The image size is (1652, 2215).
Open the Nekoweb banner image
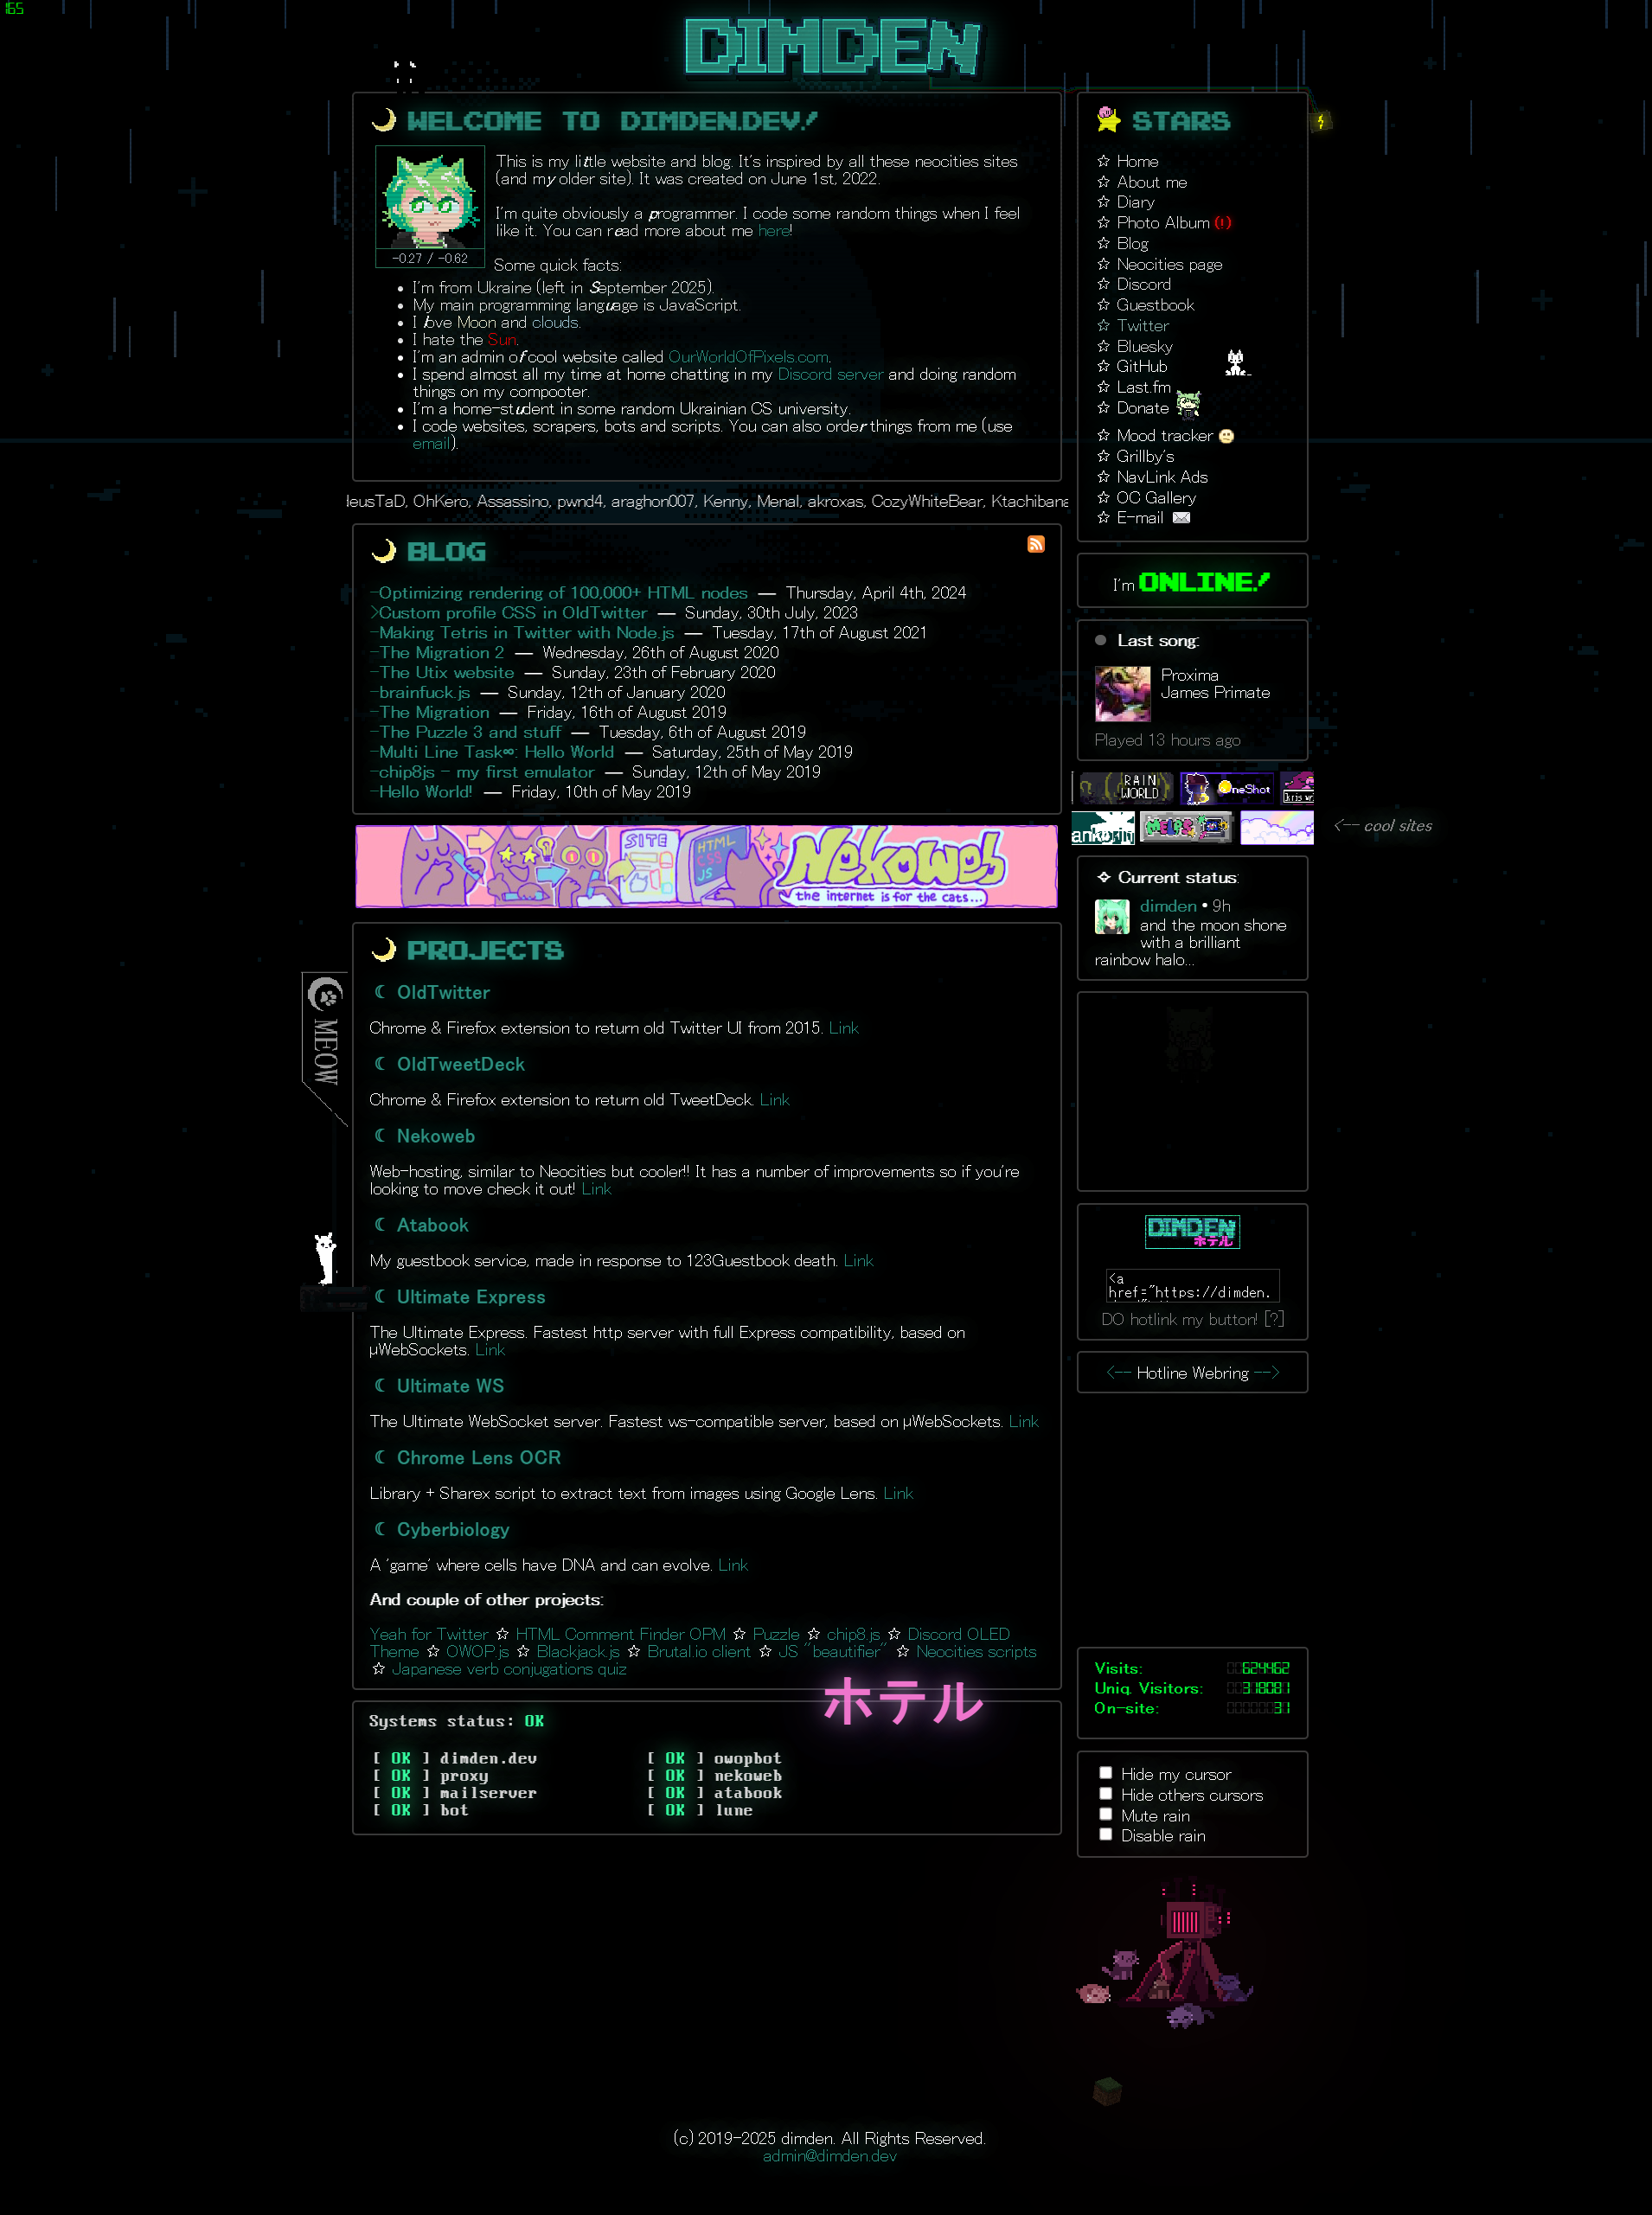706,866
